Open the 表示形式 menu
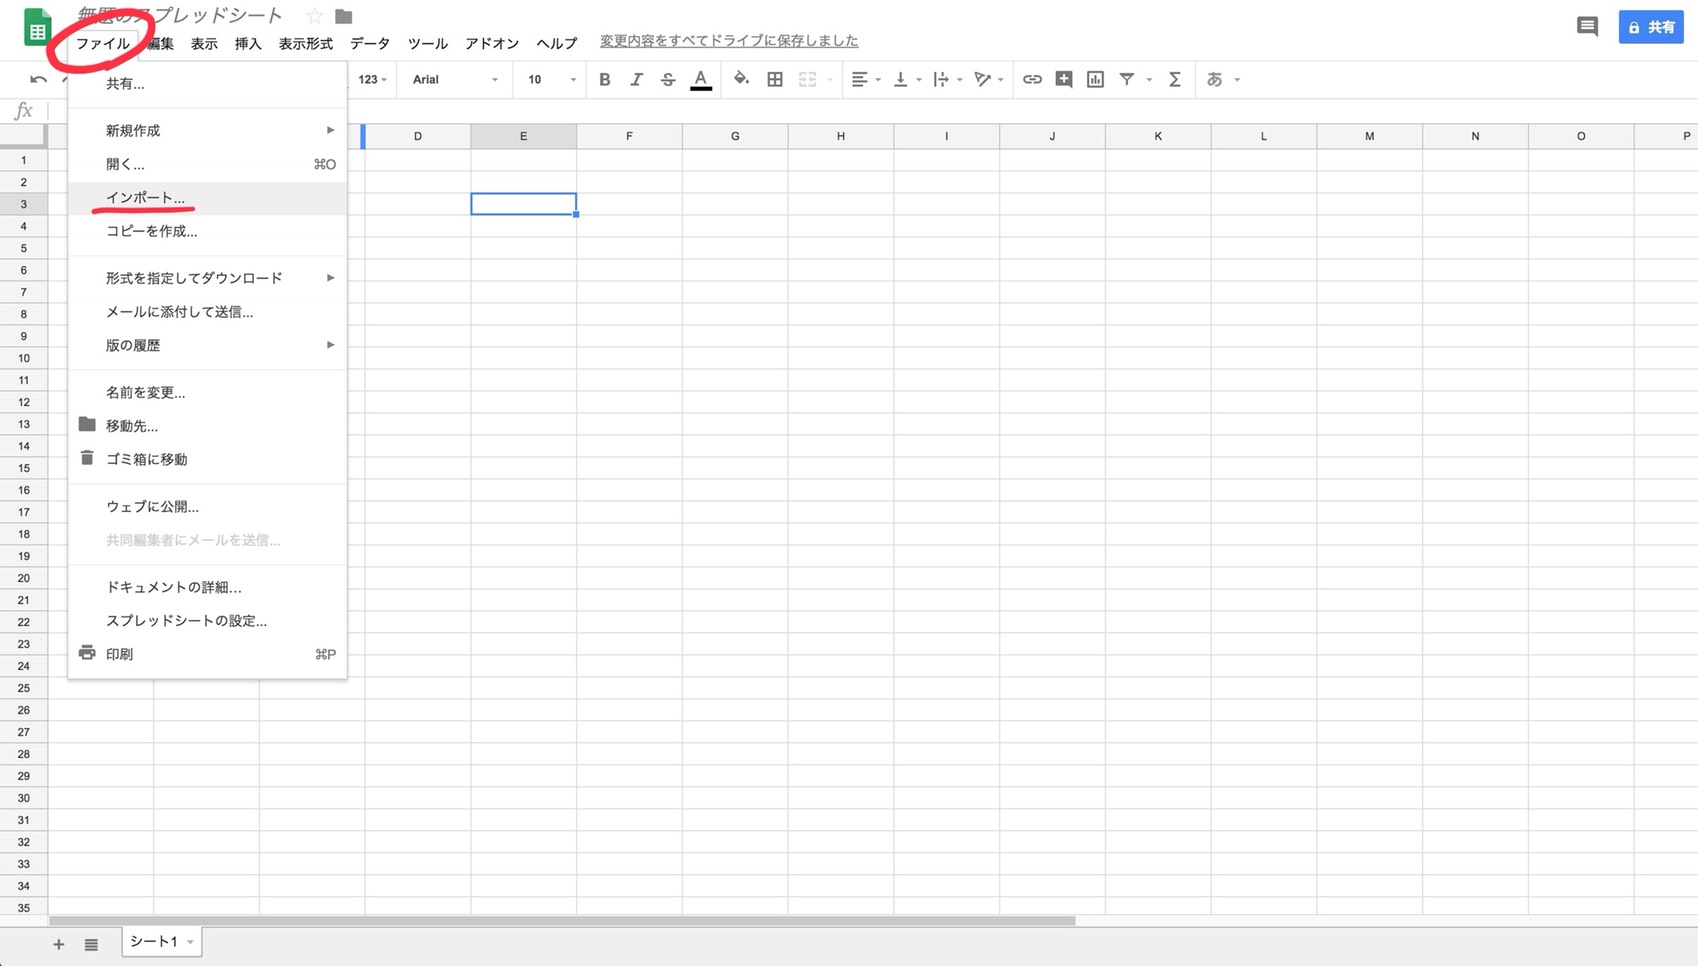1698x966 pixels. (306, 43)
